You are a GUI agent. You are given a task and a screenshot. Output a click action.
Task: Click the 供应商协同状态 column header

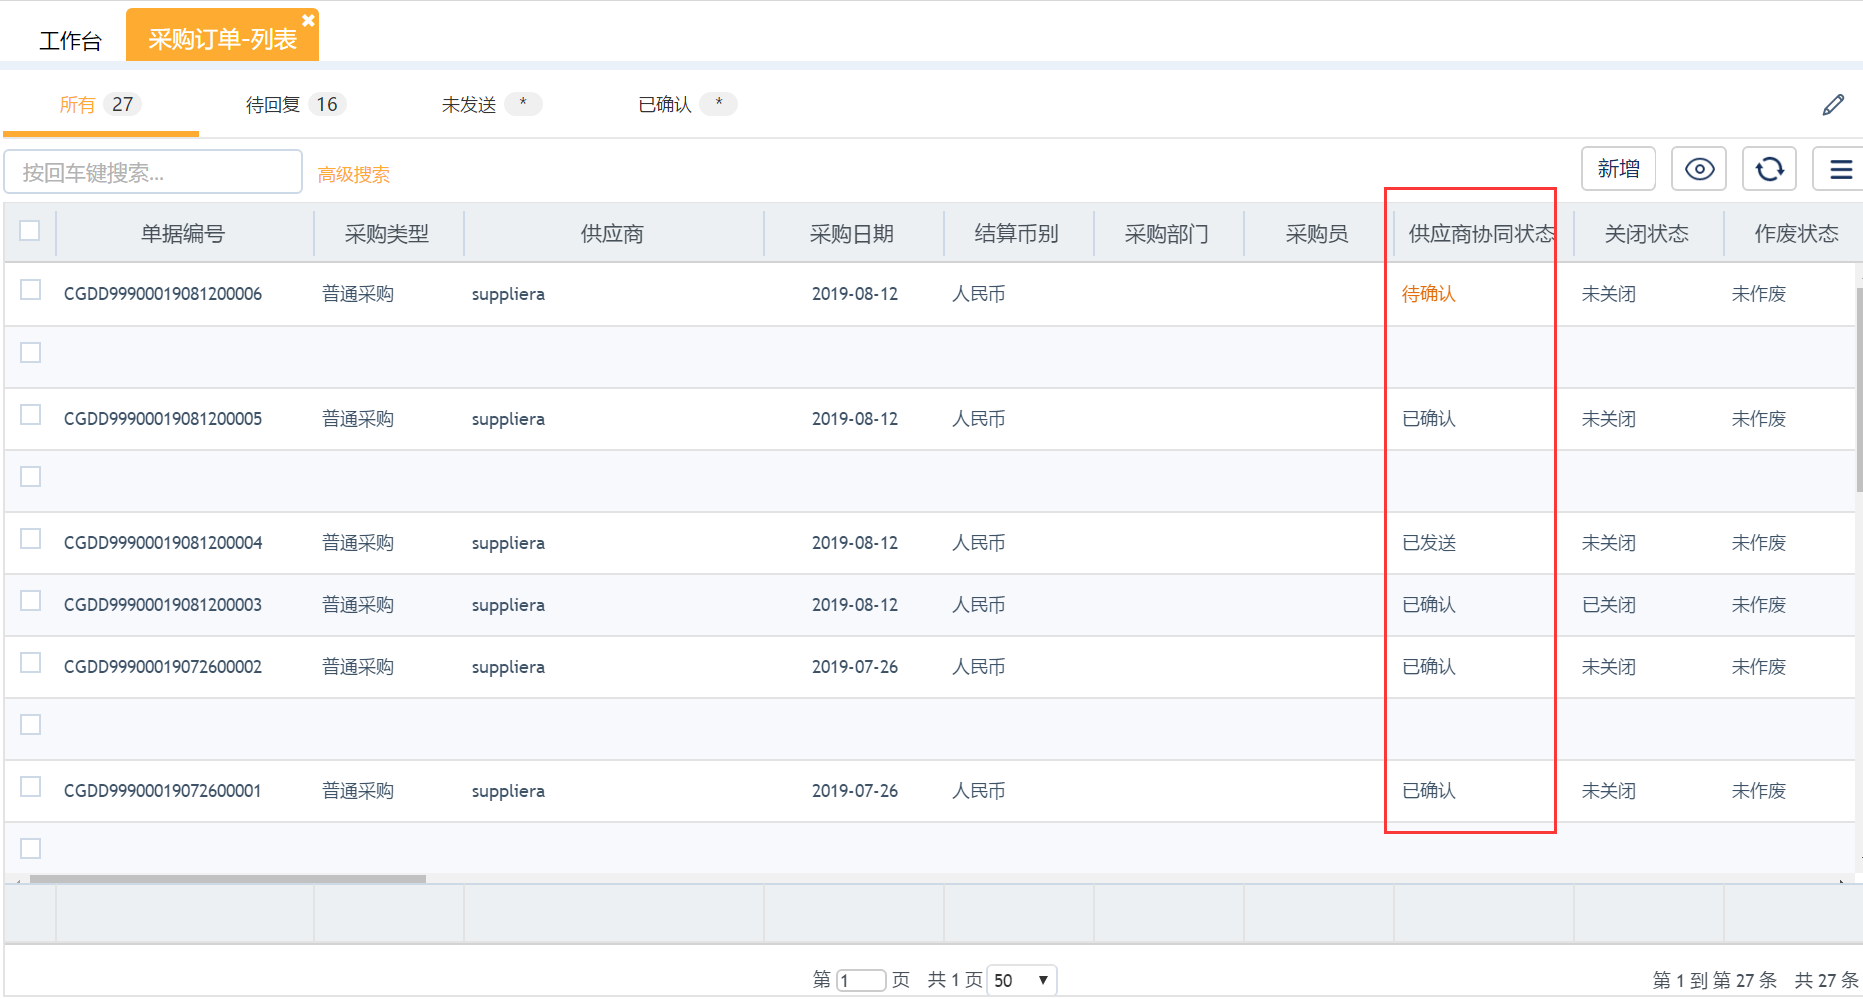1482,234
